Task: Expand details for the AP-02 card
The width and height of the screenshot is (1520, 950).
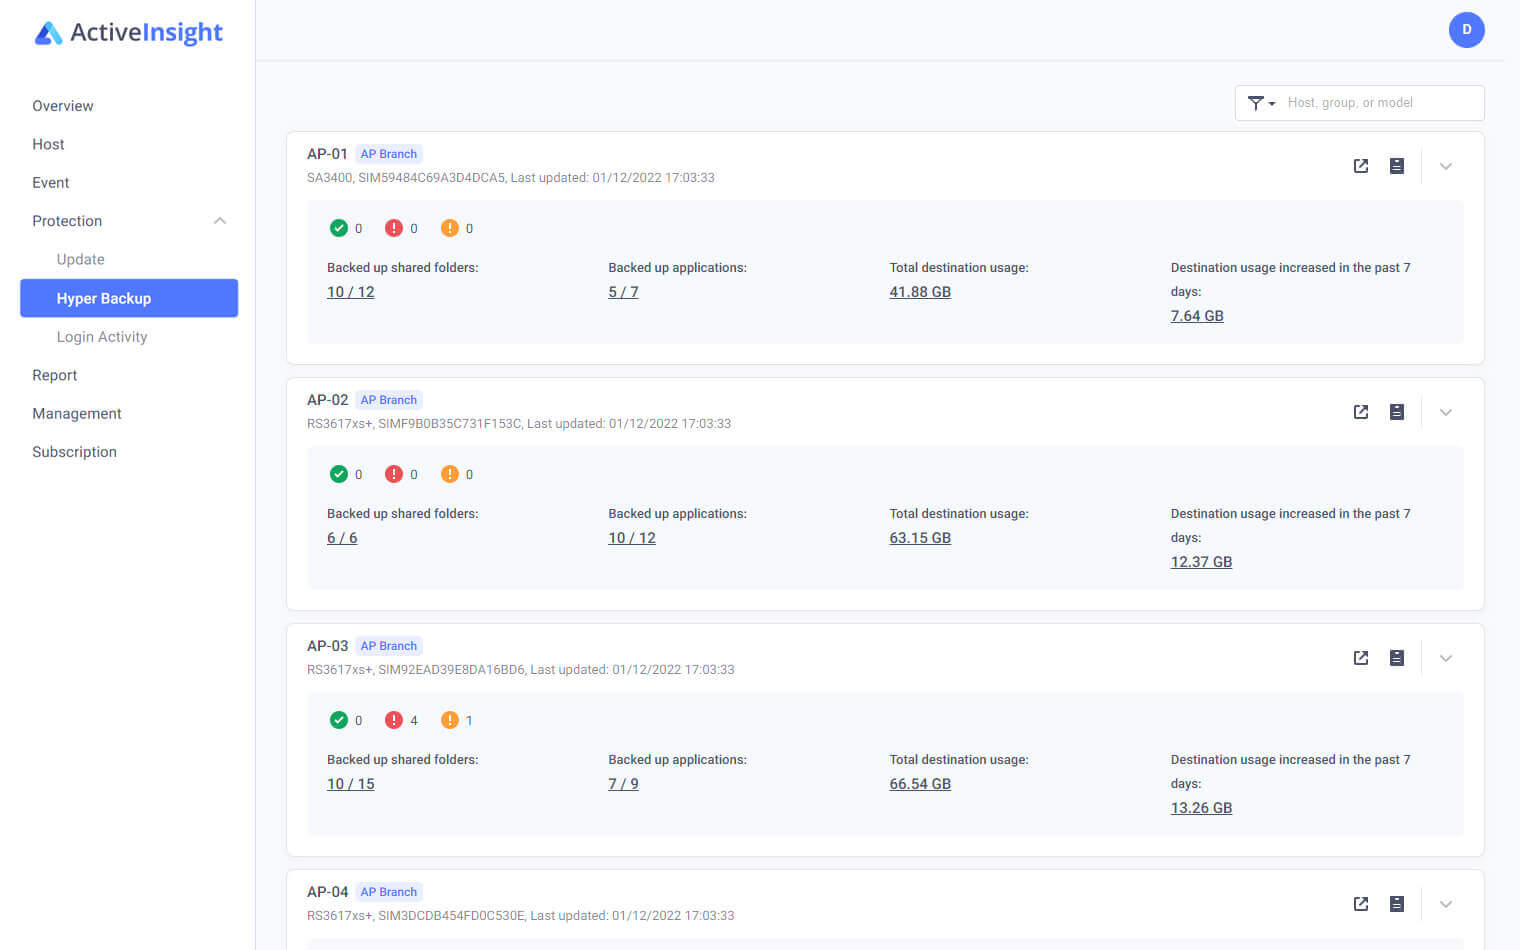Action: click(x=1445, y=411)
